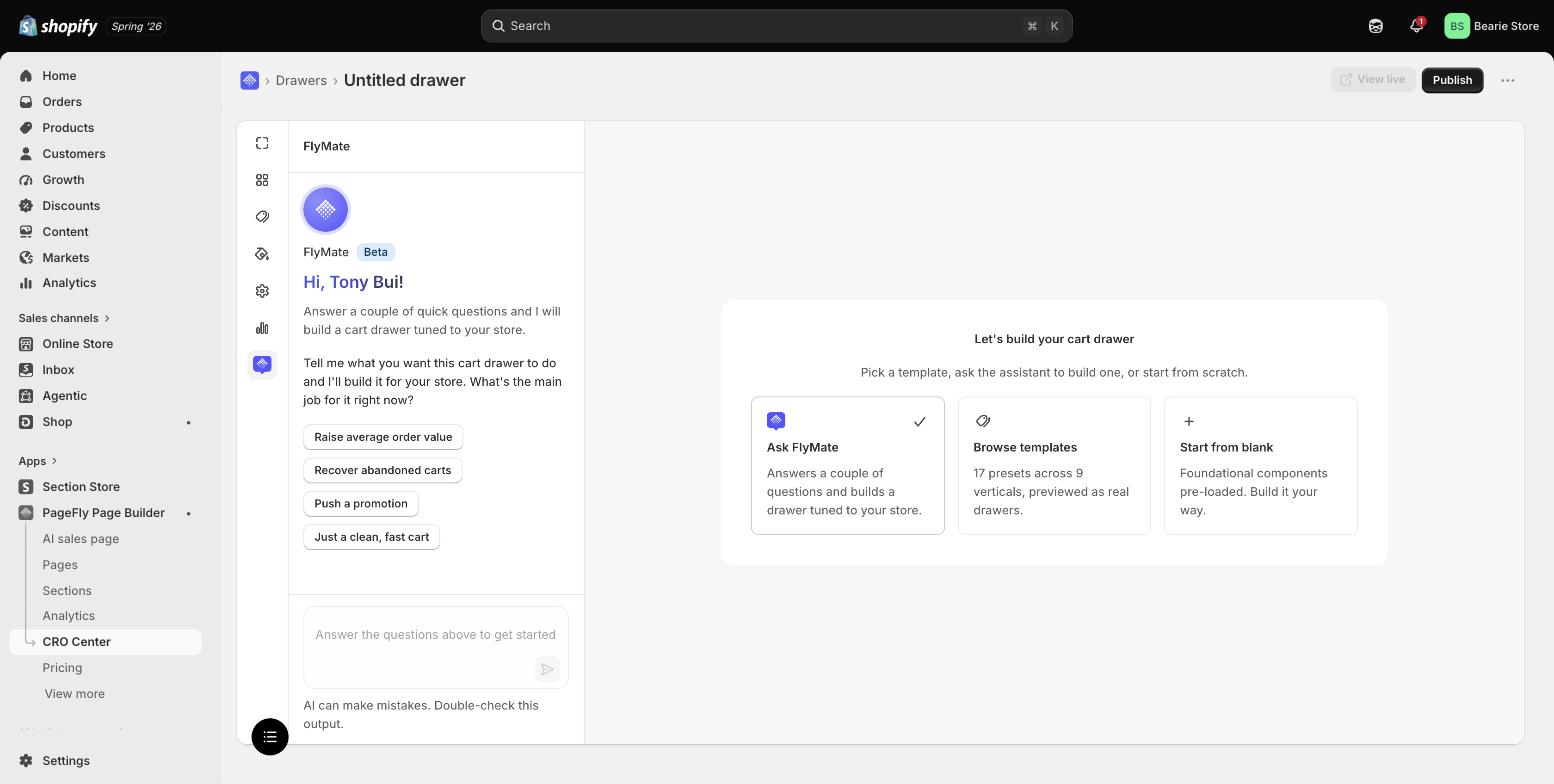Image resolution: width=1554 pixels, height=784 pixels.
Task: Click the Section Store app icon
Action: [26, 487]
